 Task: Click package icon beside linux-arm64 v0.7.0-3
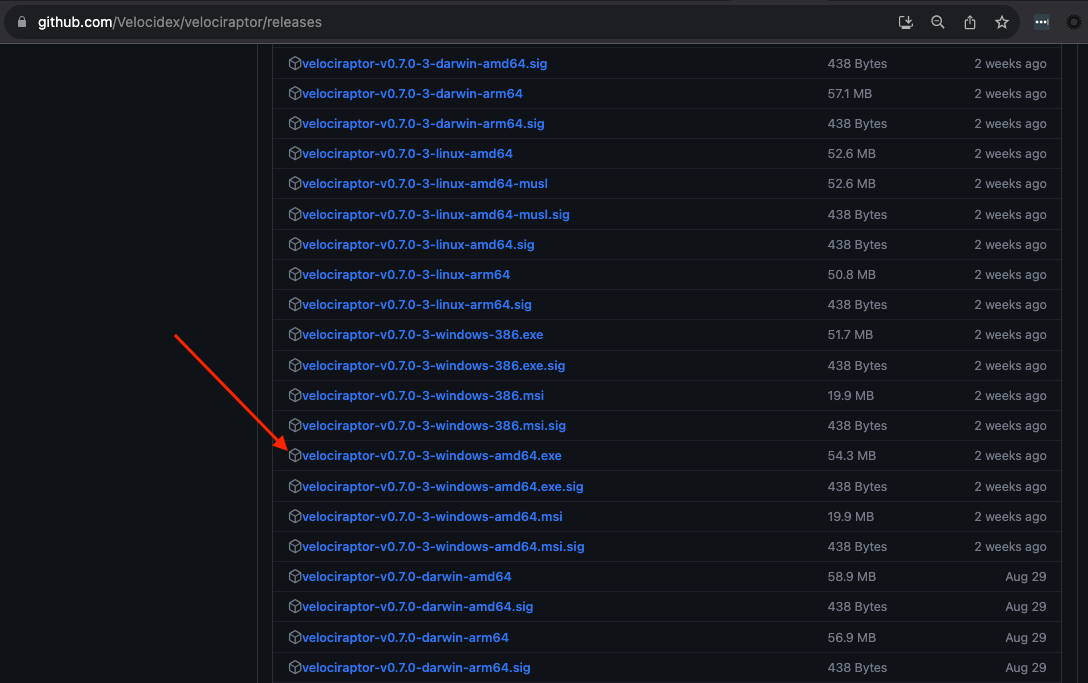pyautogui.click(x=295, y=274)
